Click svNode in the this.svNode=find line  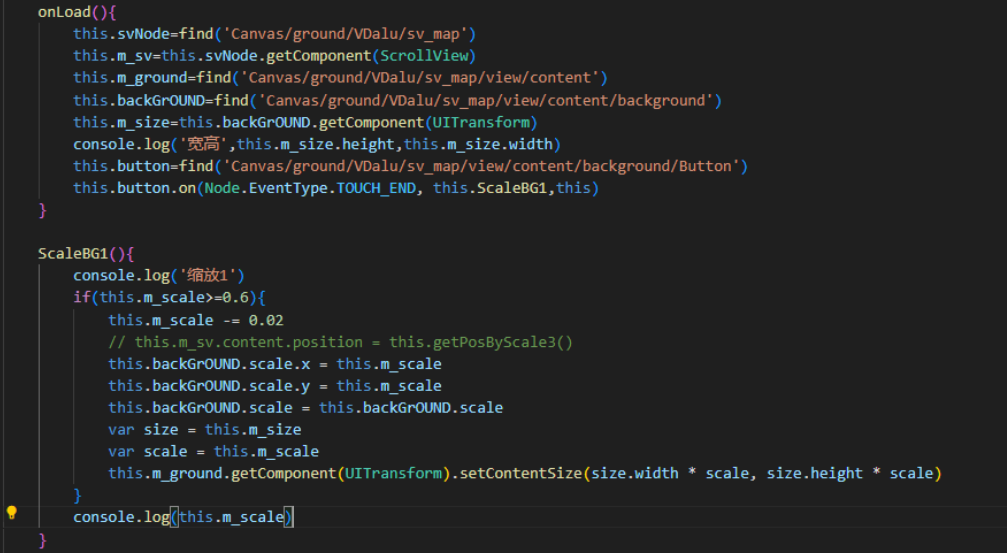[x=143, y=33]
